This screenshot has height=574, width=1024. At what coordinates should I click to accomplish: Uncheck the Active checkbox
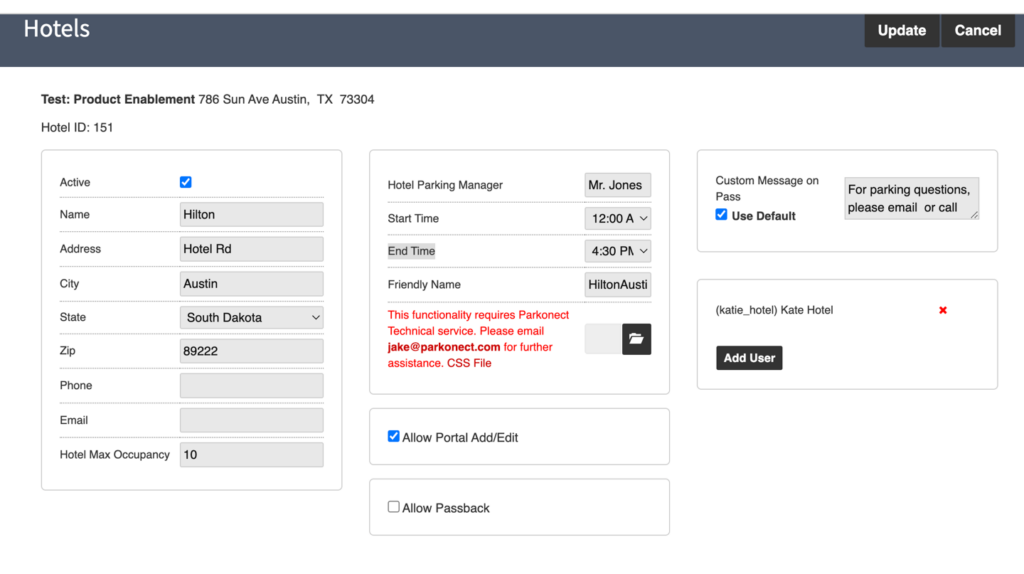coord(186,182)
